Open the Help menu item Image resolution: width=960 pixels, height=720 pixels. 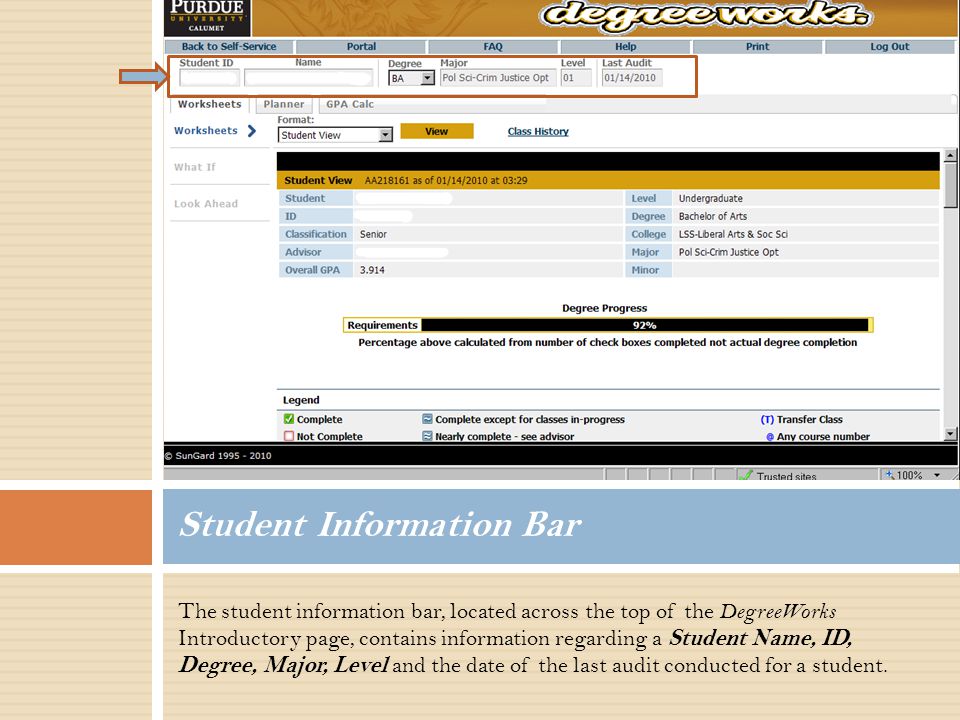[626, 47]
